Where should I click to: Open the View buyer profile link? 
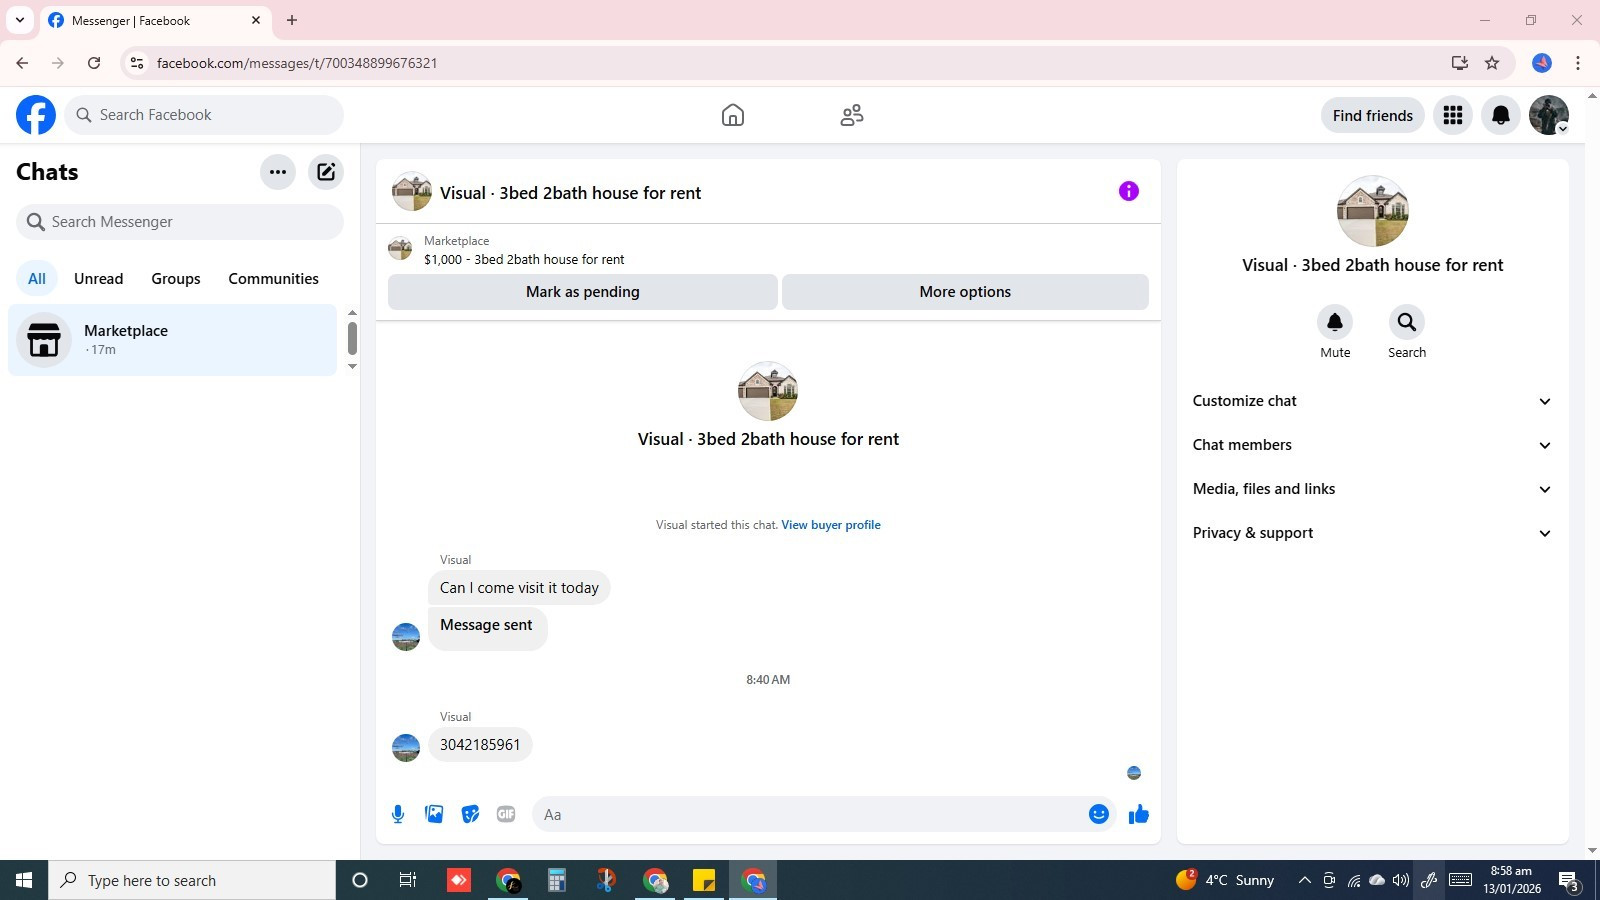[831, 525]
